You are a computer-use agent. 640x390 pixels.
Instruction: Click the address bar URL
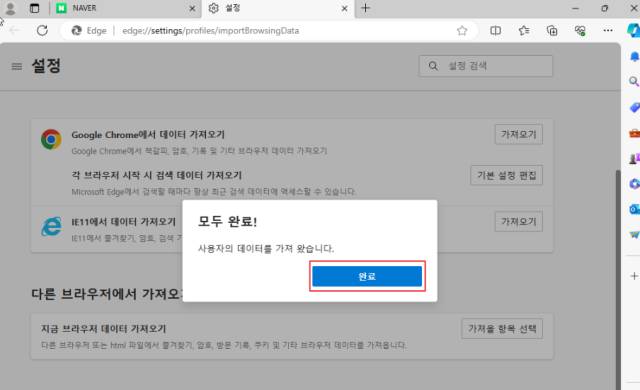[x=211, y=31]
